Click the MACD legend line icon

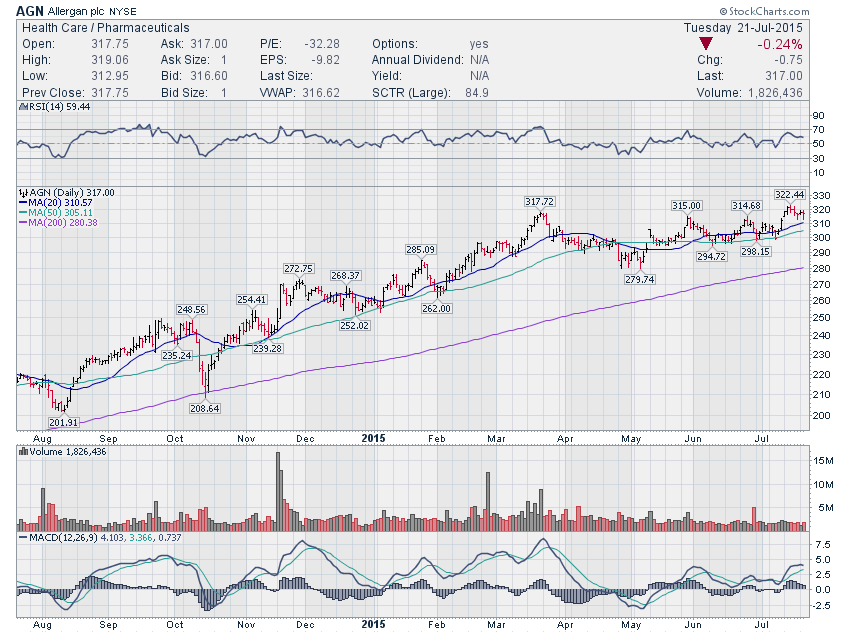pyautogui.click(x=23, y=538)
